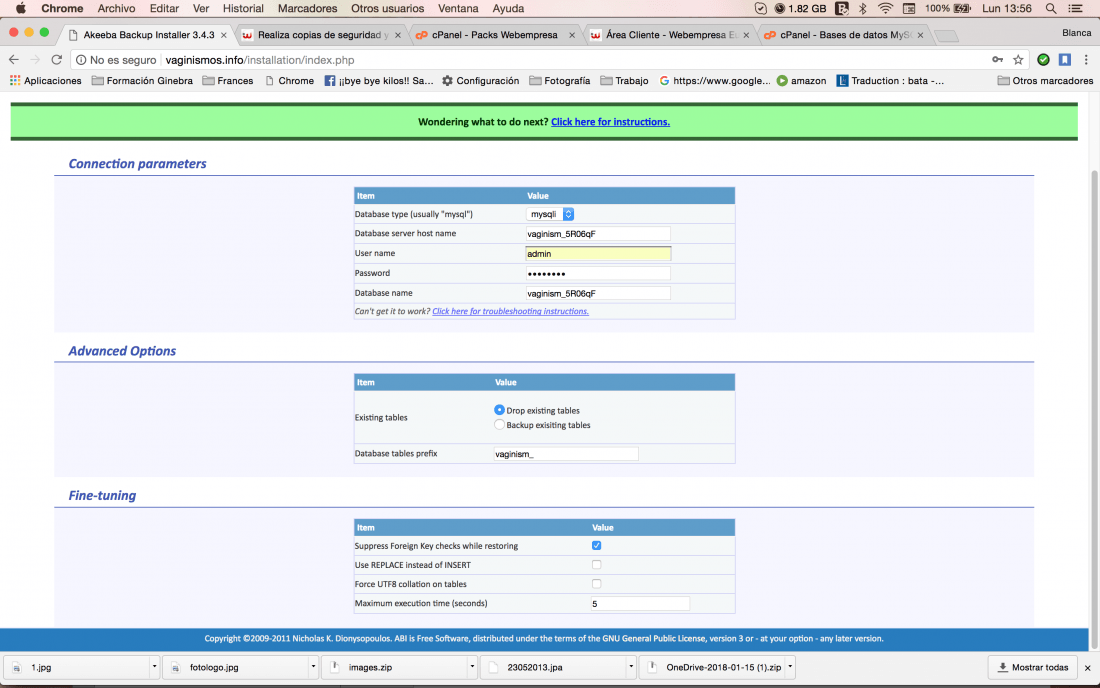The height and width of the screenshot is (688, 1100).
Task: Click the battery status icon
Action: coord(962,8)
